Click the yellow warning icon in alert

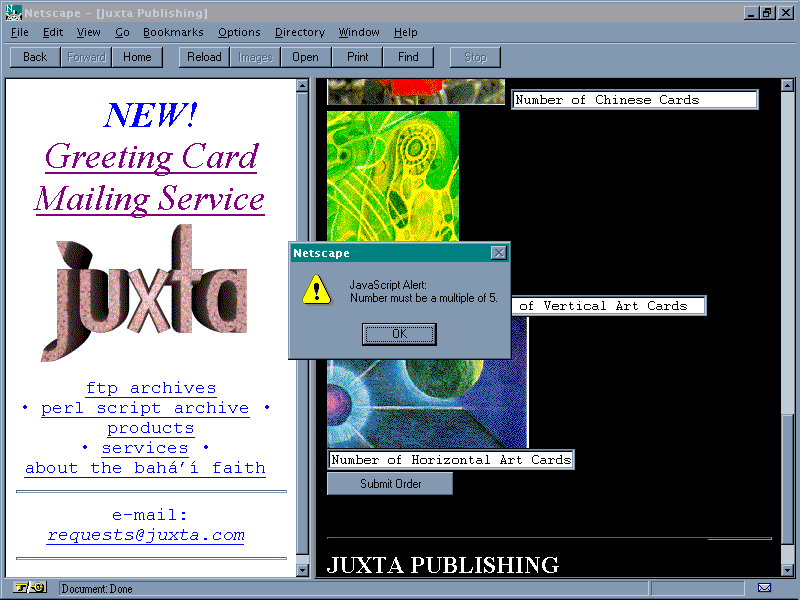(x=316, y=290)
